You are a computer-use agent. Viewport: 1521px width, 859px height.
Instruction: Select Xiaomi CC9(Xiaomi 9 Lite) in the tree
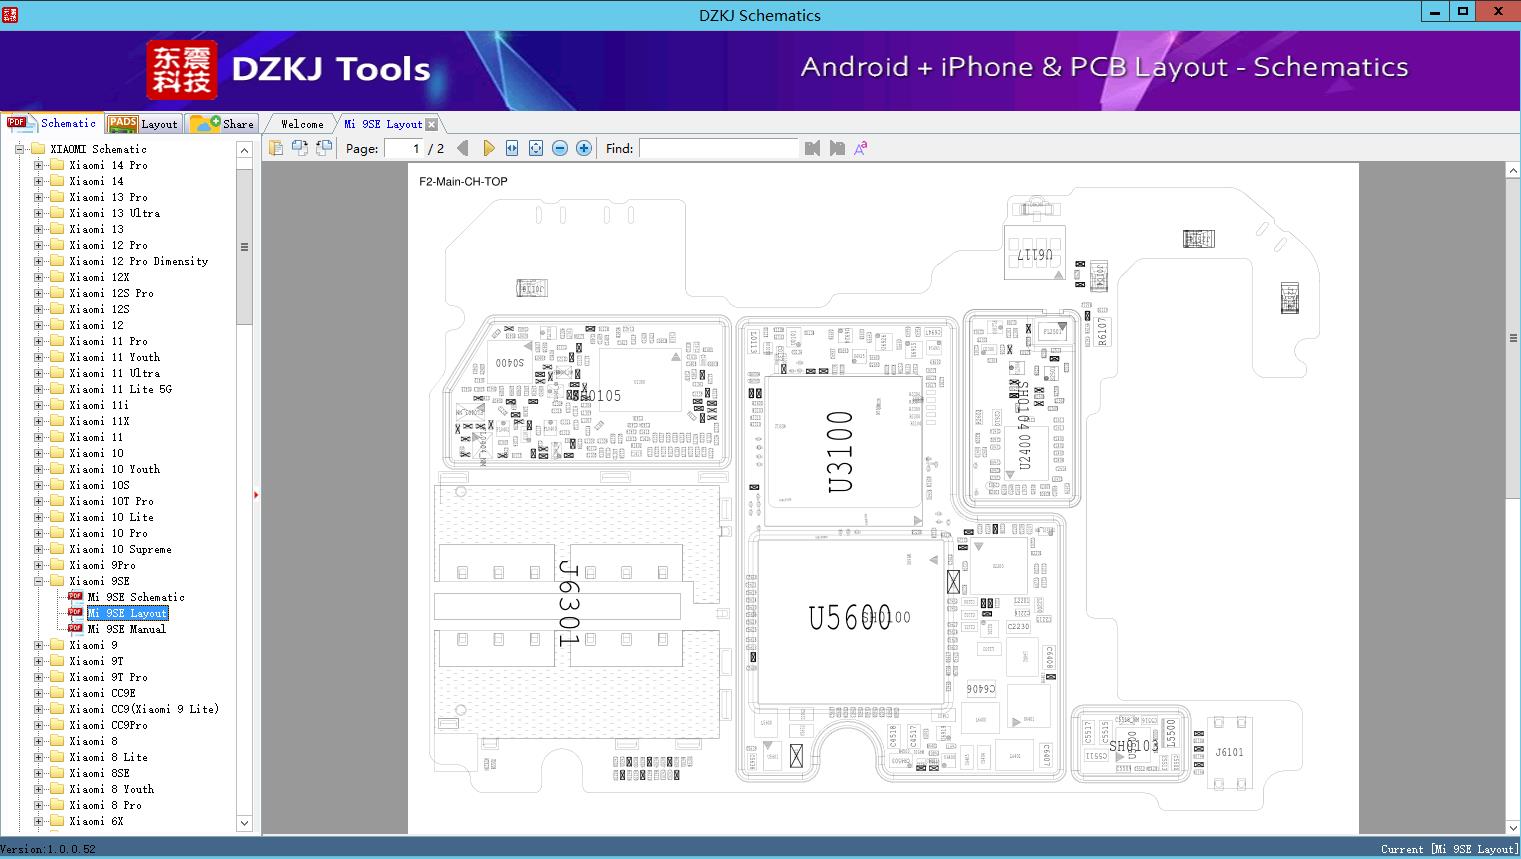point(144,709)
